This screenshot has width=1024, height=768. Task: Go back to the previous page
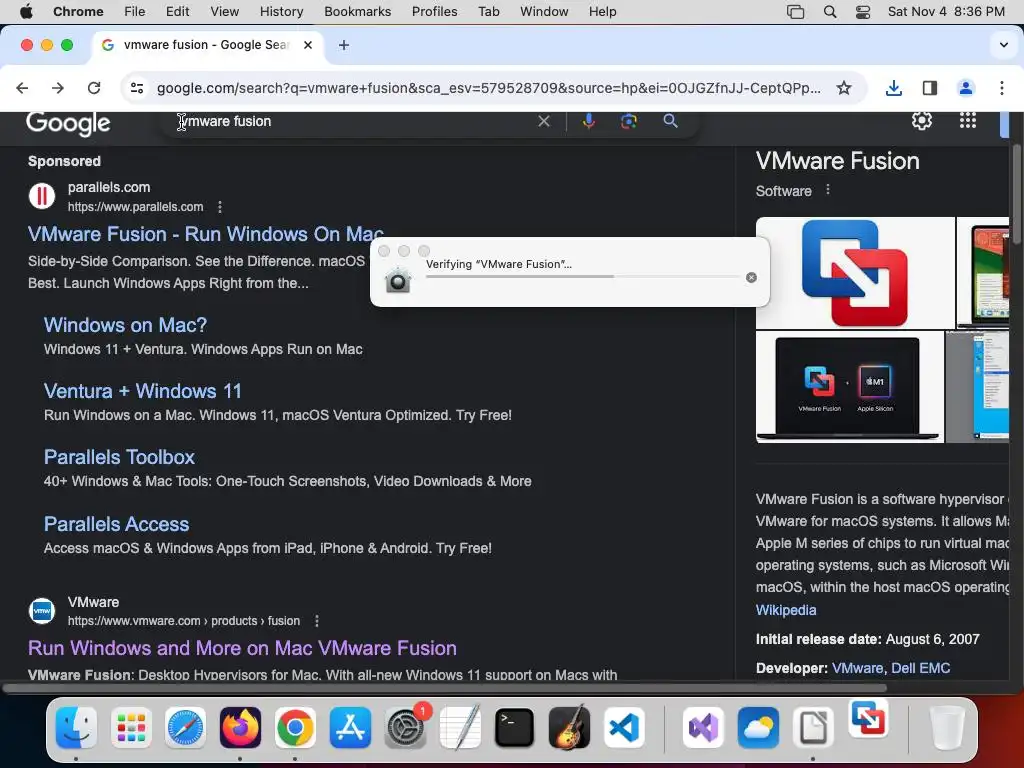(22, 88)
